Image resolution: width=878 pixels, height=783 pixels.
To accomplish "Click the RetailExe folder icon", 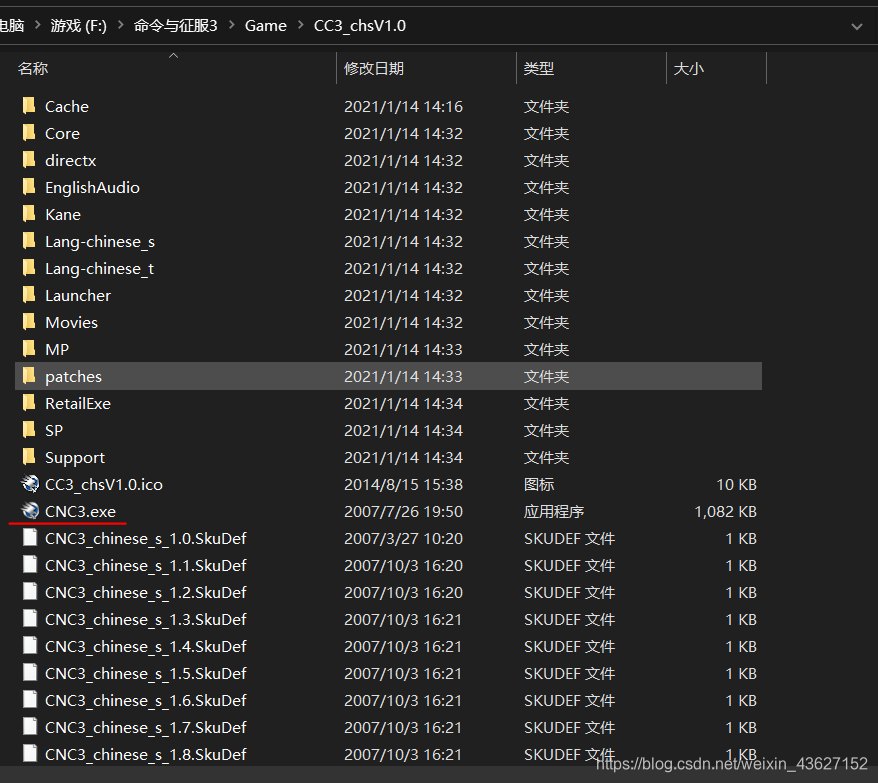I will click(29, 403).
